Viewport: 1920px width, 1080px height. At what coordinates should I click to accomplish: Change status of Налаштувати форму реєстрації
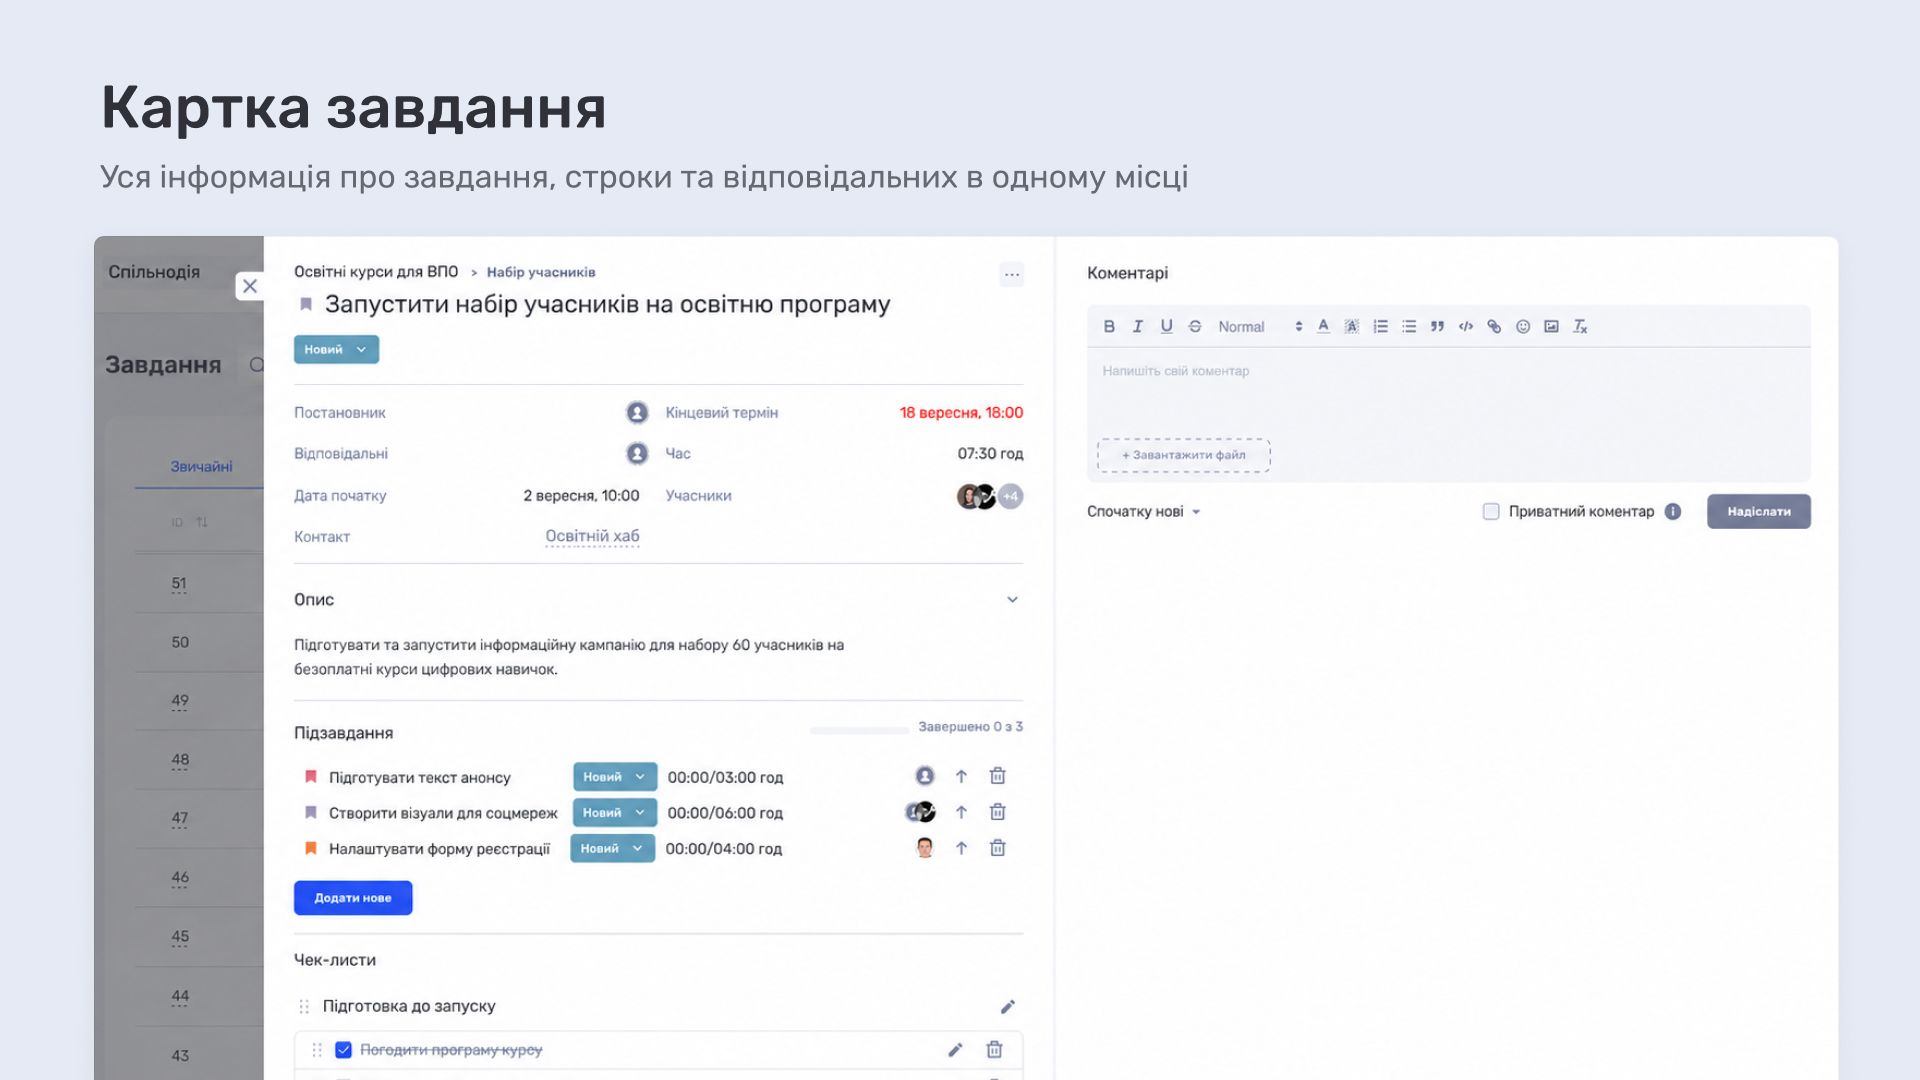click(613, 848)
